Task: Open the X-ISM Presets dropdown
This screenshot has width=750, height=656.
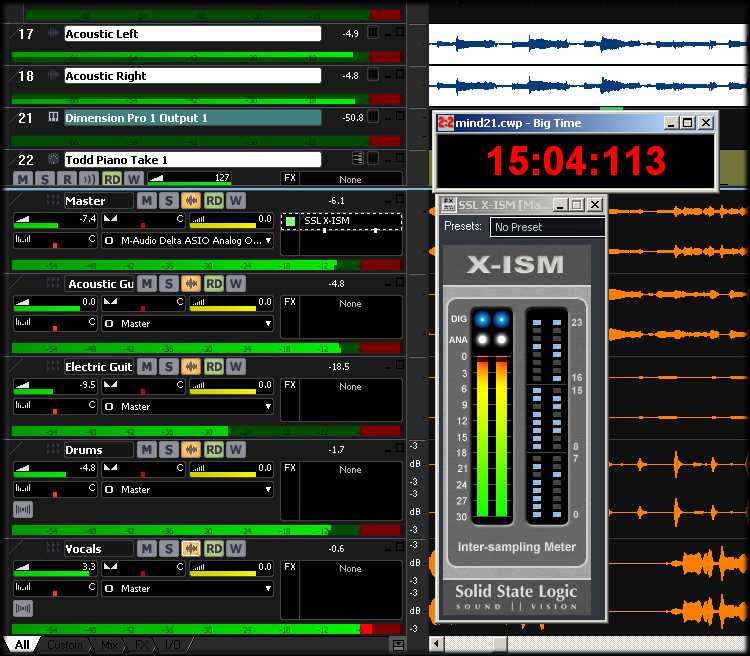Action: [x=547, y=227]
